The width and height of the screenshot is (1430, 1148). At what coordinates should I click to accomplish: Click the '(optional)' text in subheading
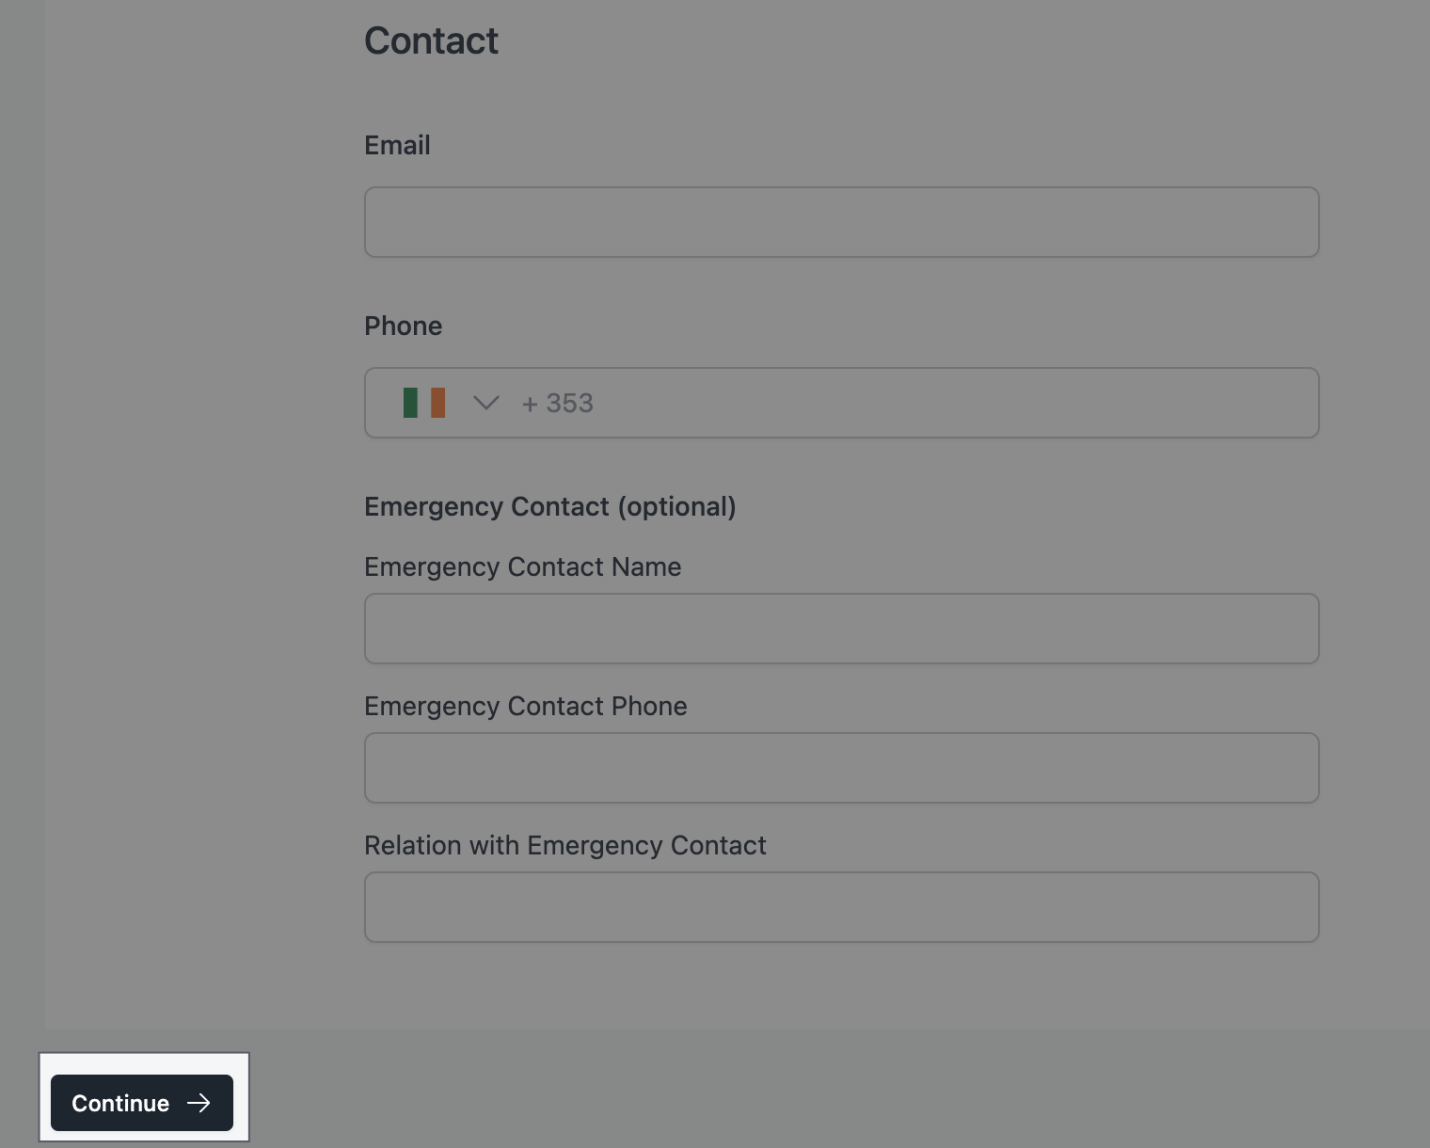(x=677, y=507)
